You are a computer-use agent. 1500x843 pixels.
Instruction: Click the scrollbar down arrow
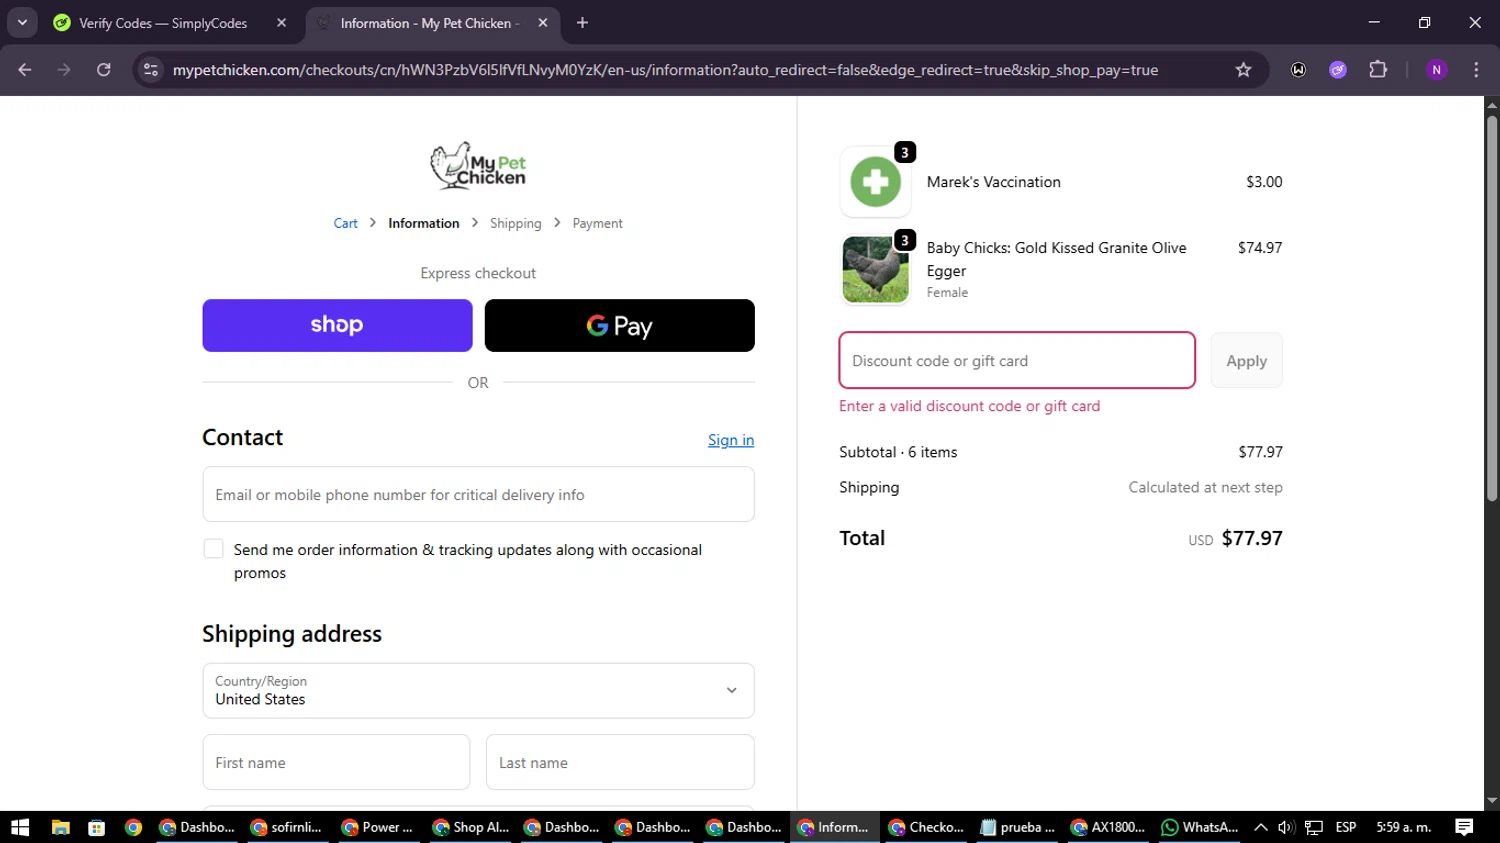[x=1492, y=801]
